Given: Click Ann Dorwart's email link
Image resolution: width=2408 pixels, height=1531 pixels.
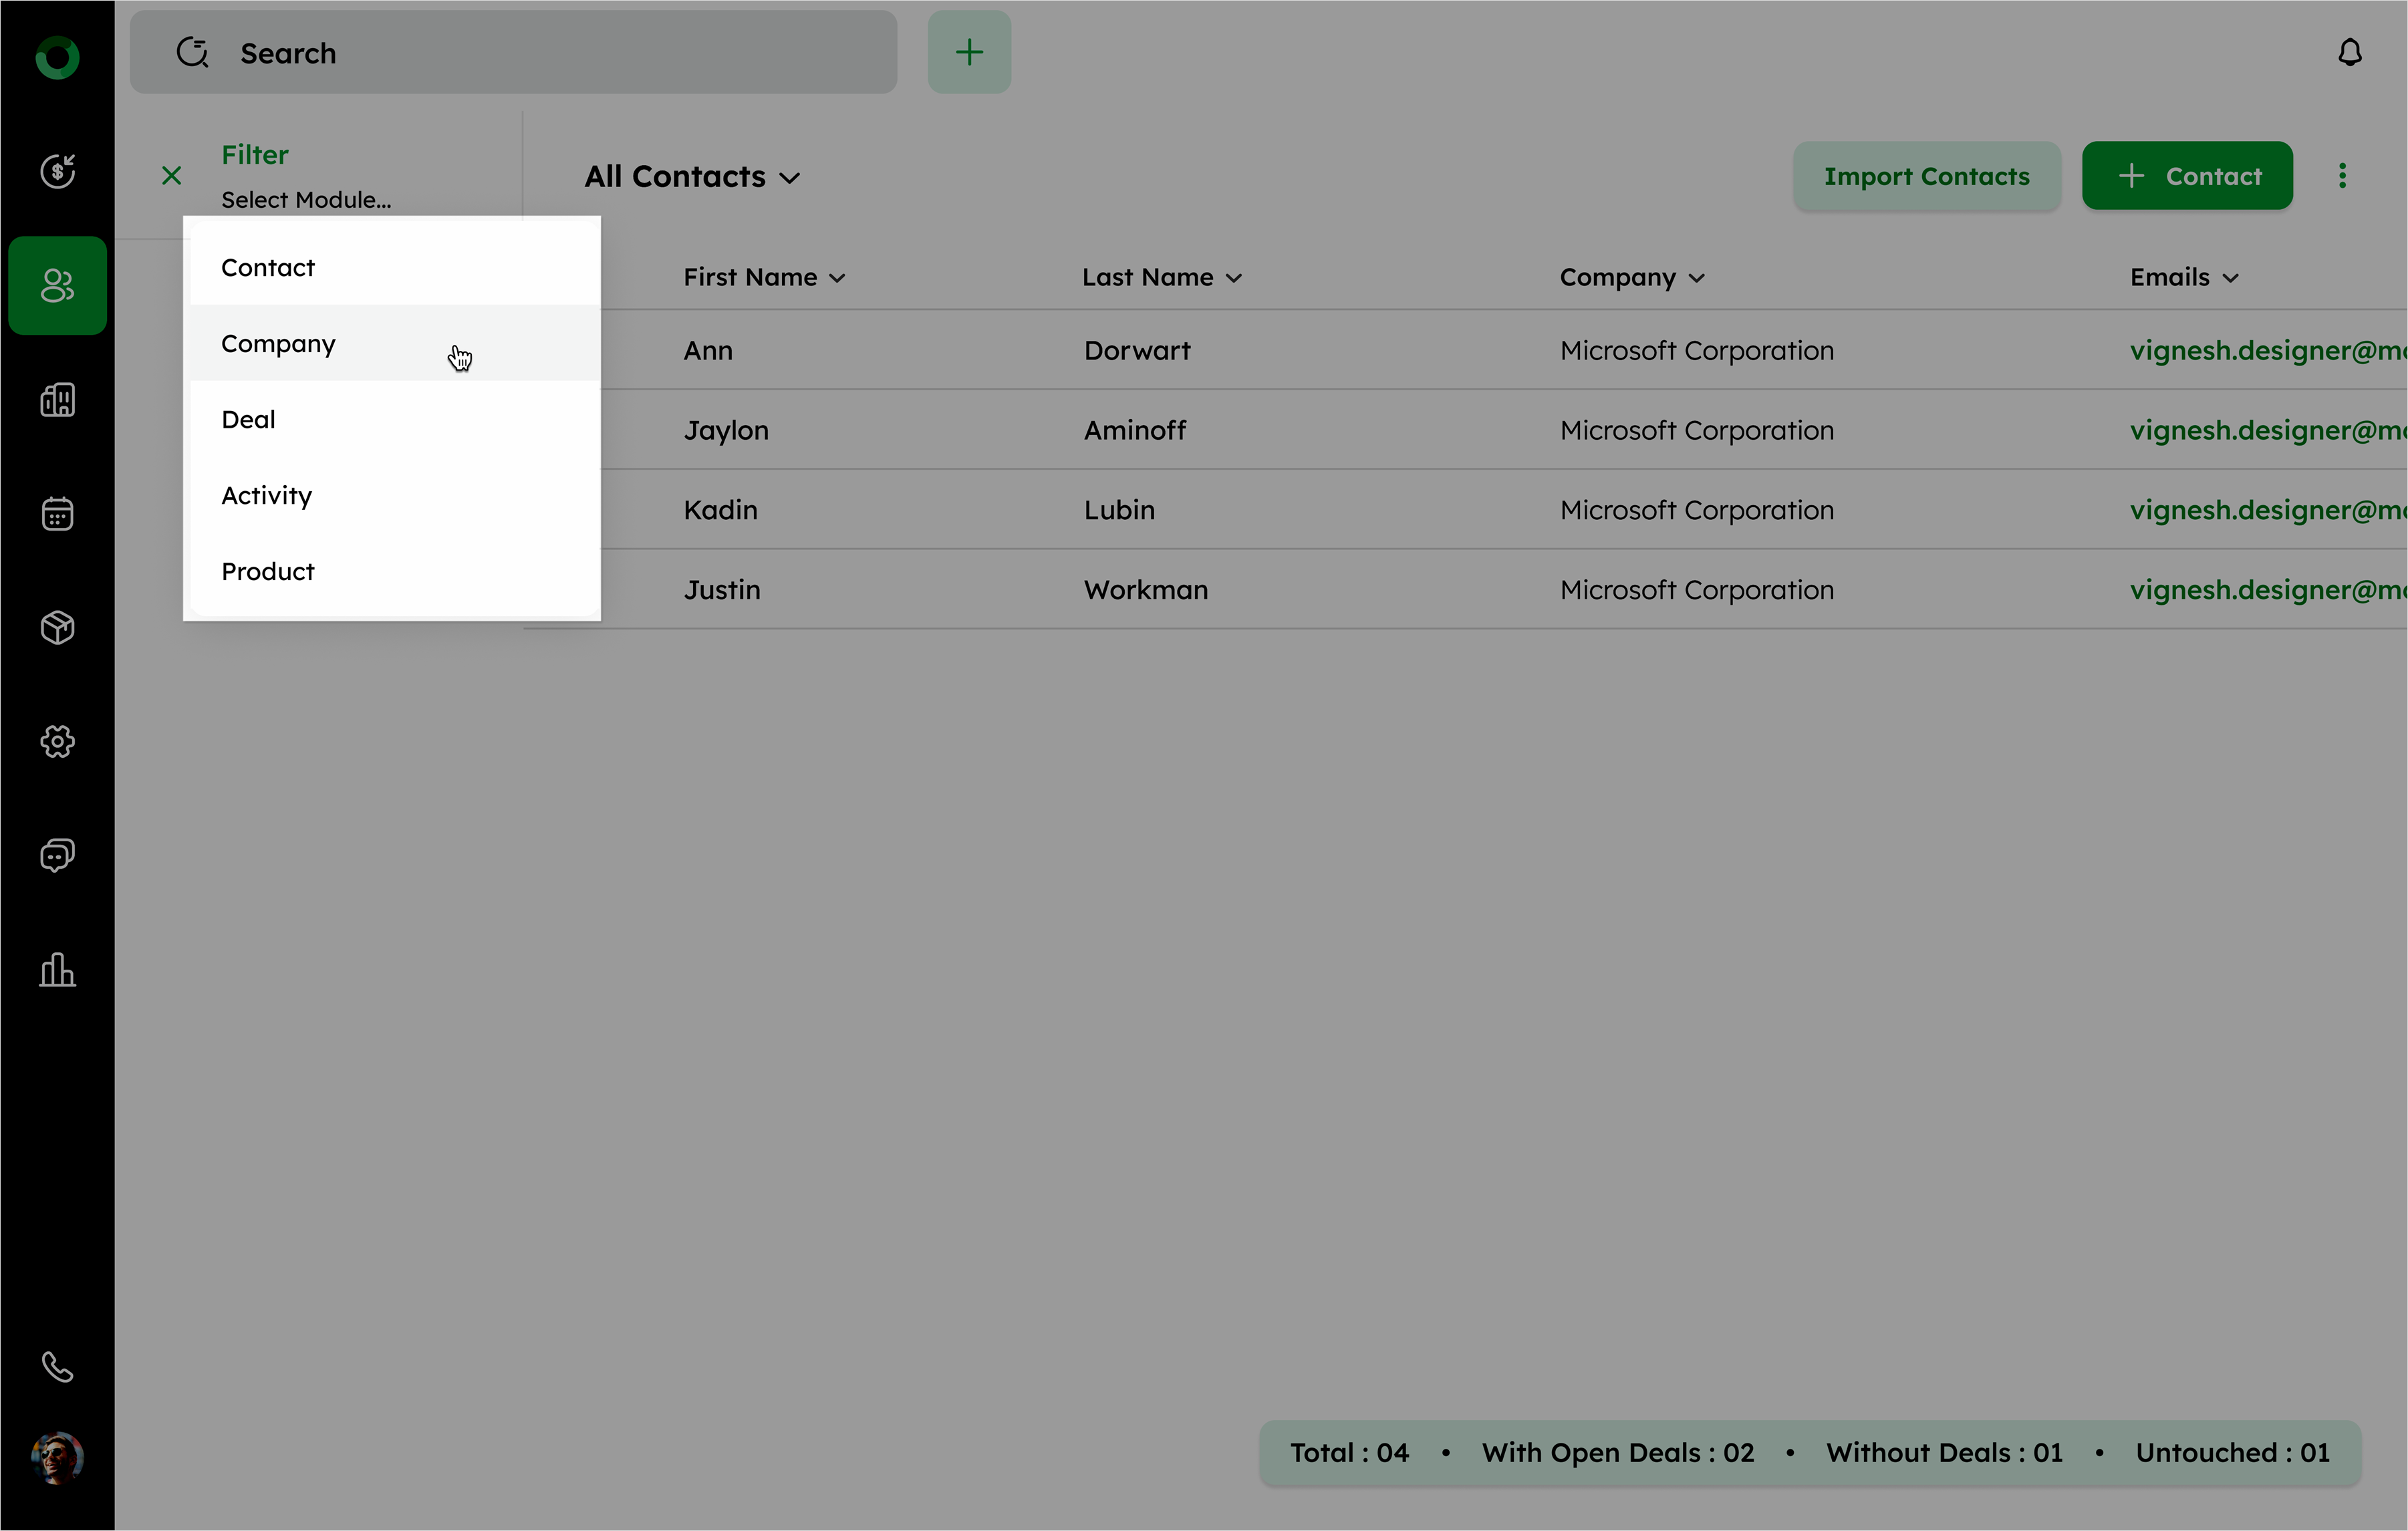Looking at the screenshot, I should tap(2266, 350).
